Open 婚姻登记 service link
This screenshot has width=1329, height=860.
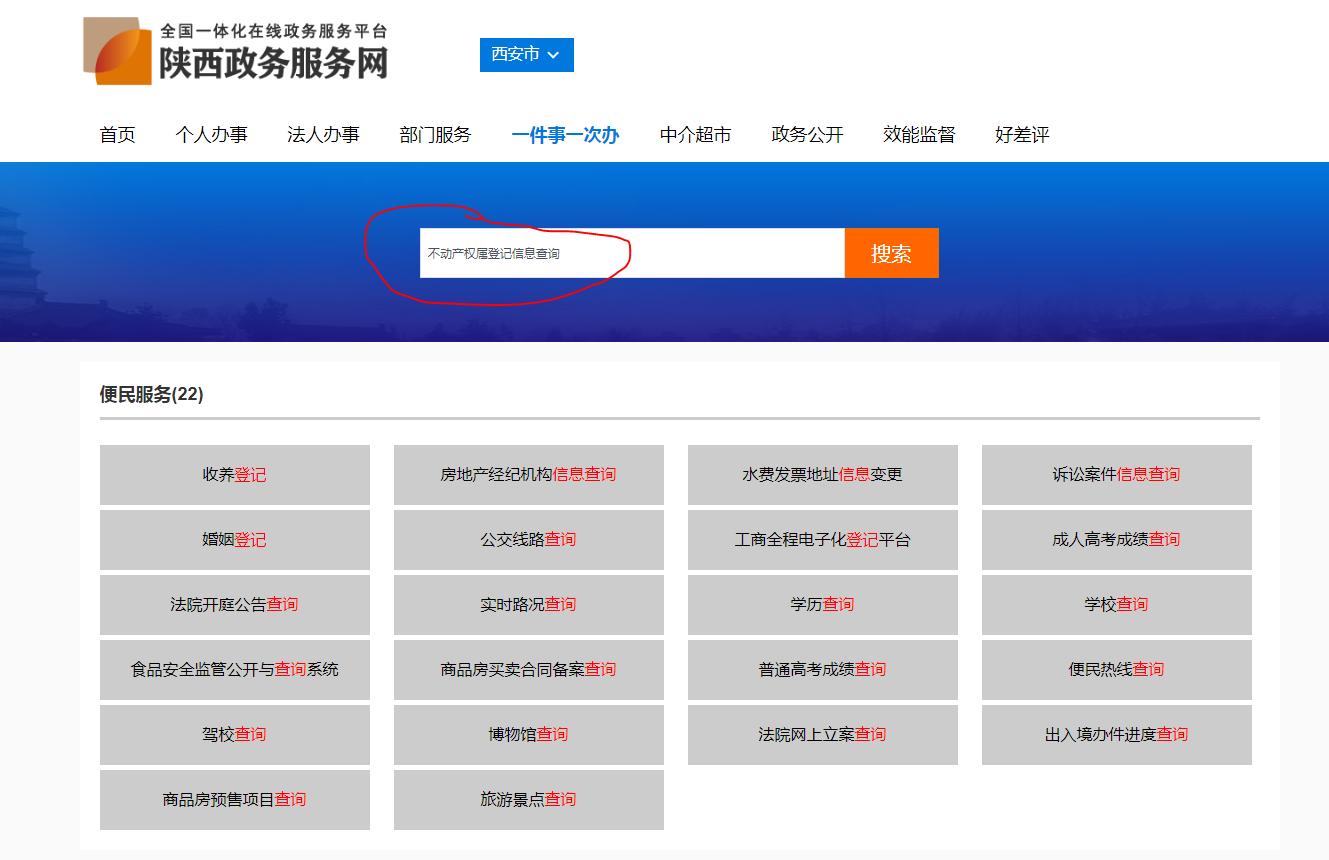point(234,540)
